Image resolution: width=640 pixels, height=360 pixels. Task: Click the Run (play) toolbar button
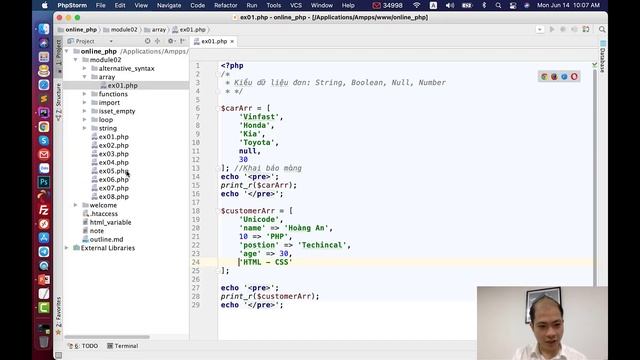tap(552, 29)
